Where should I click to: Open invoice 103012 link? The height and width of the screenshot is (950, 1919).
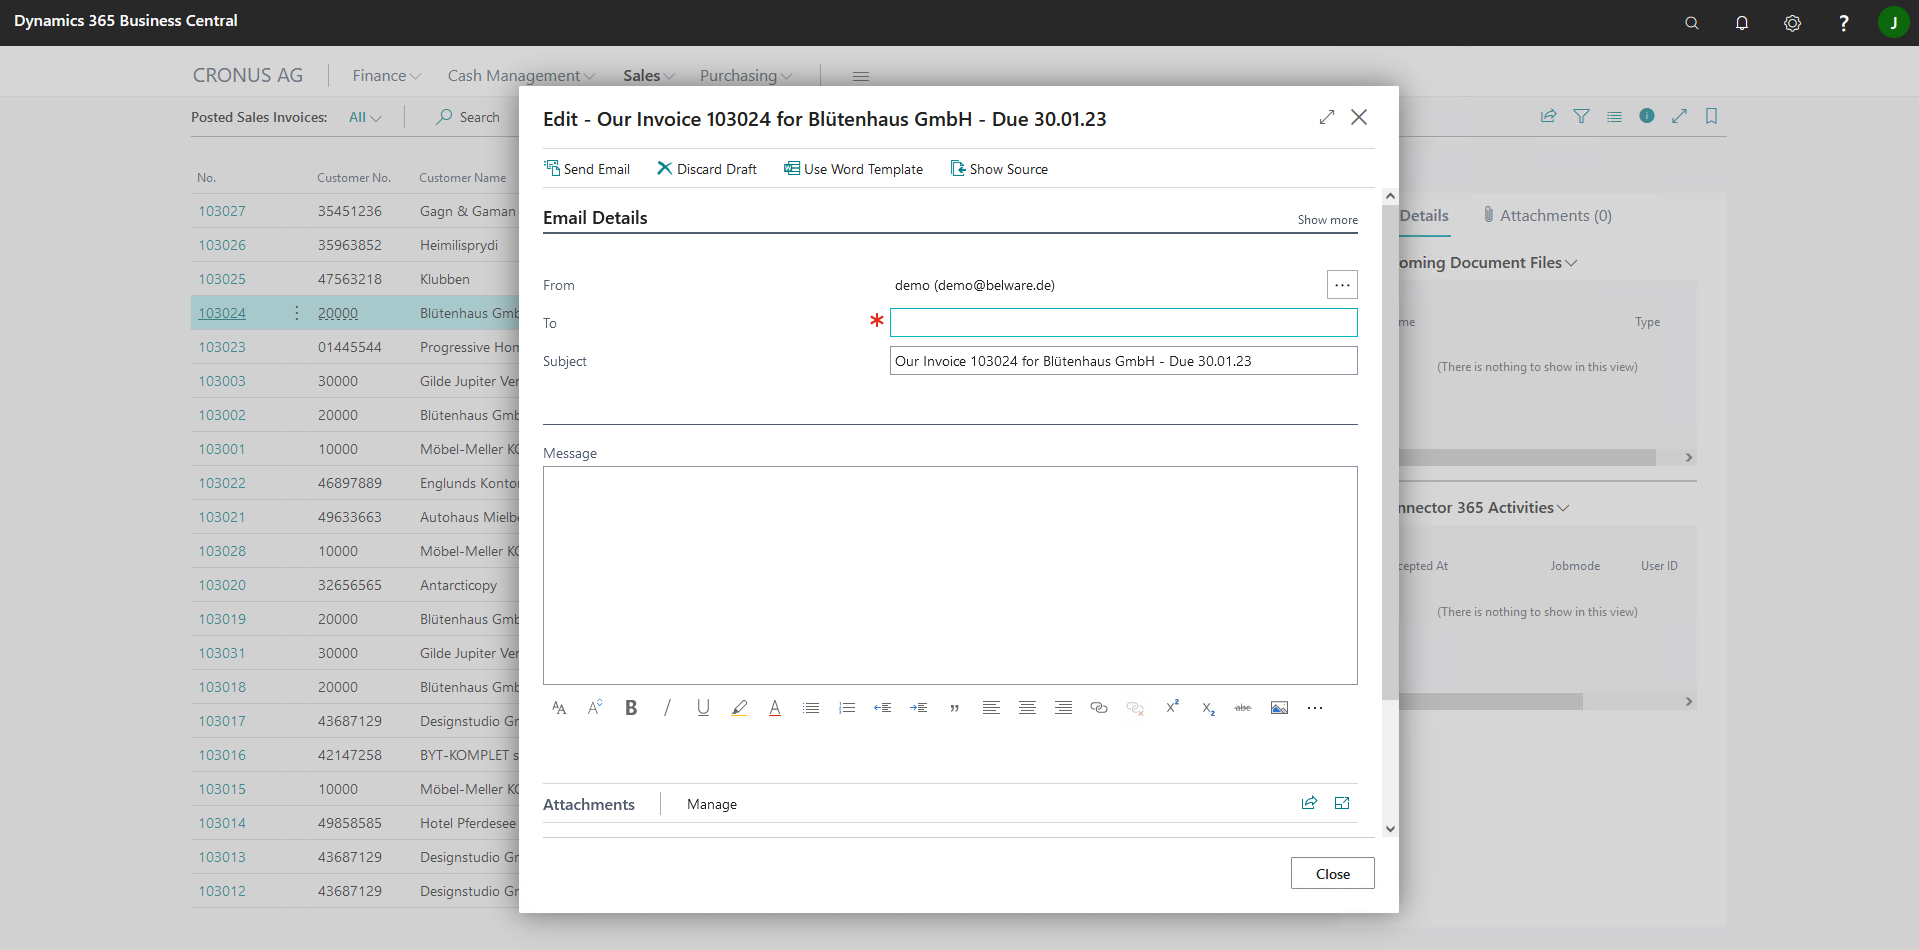[222, 891]
